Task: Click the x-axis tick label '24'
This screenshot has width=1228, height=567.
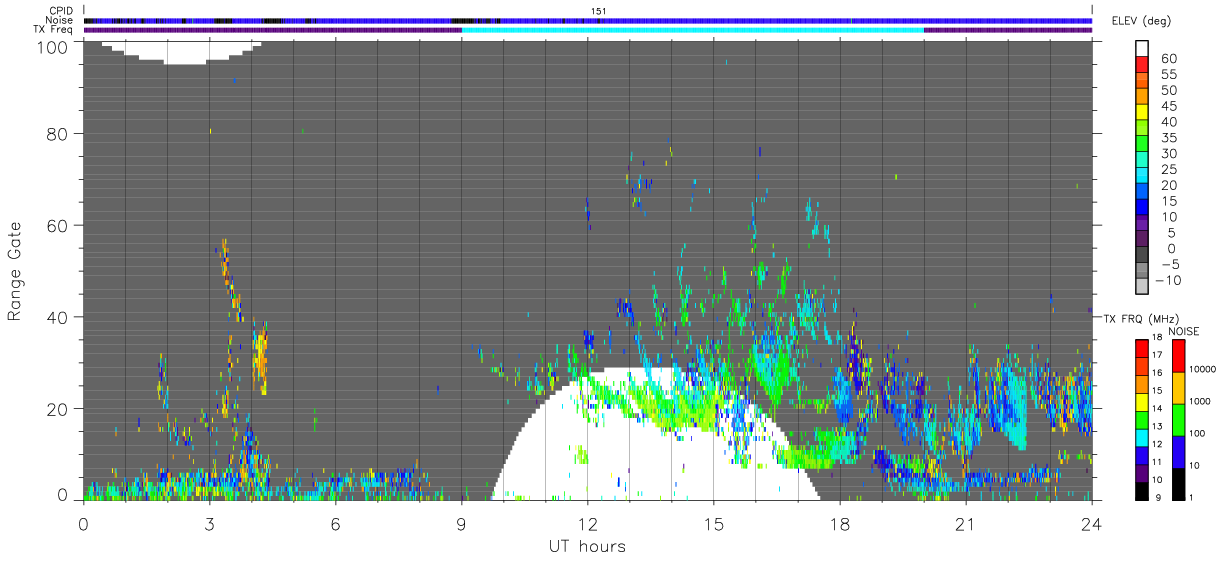Action: pos(1091,524)
